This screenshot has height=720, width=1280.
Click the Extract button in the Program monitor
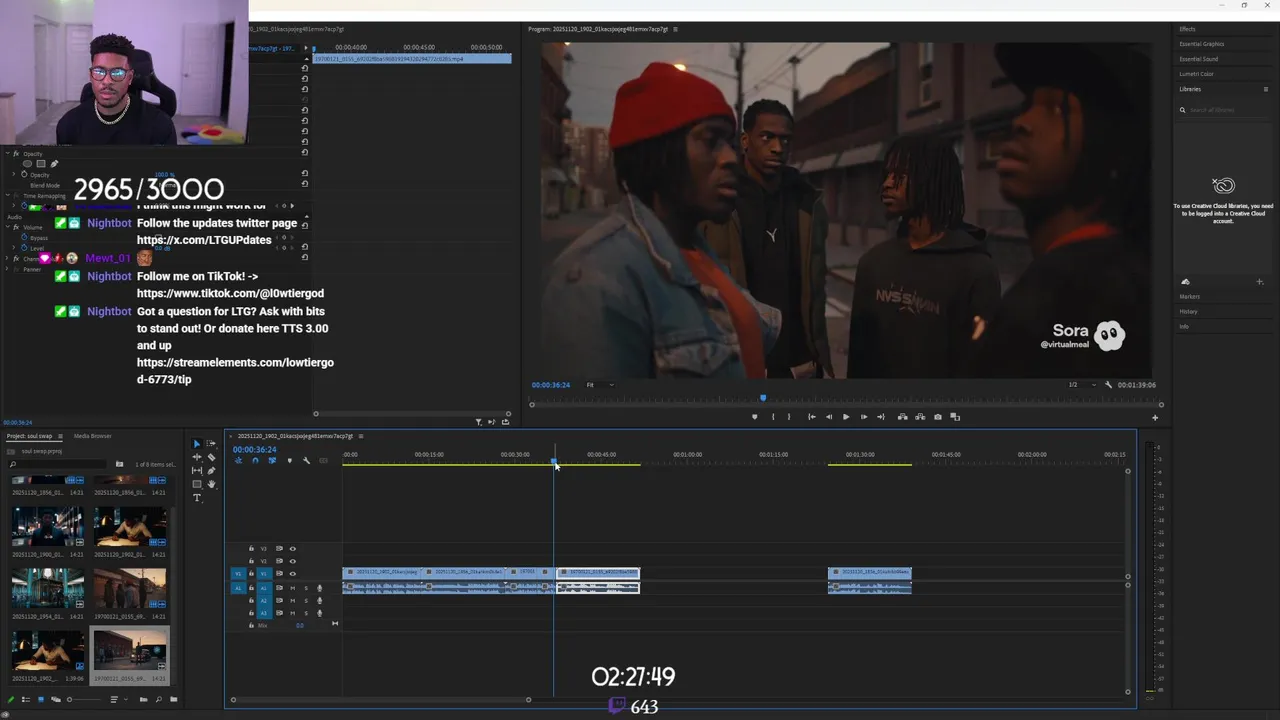pos(920,417)
